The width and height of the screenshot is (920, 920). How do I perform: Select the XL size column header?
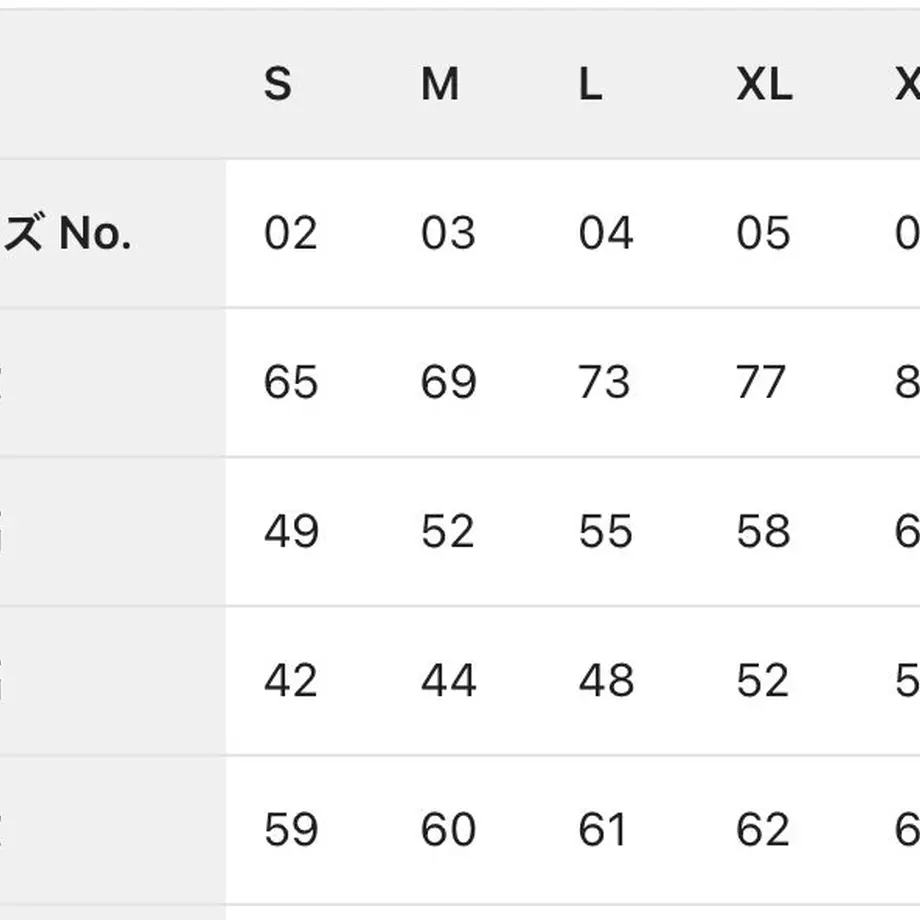coord(765,84)
